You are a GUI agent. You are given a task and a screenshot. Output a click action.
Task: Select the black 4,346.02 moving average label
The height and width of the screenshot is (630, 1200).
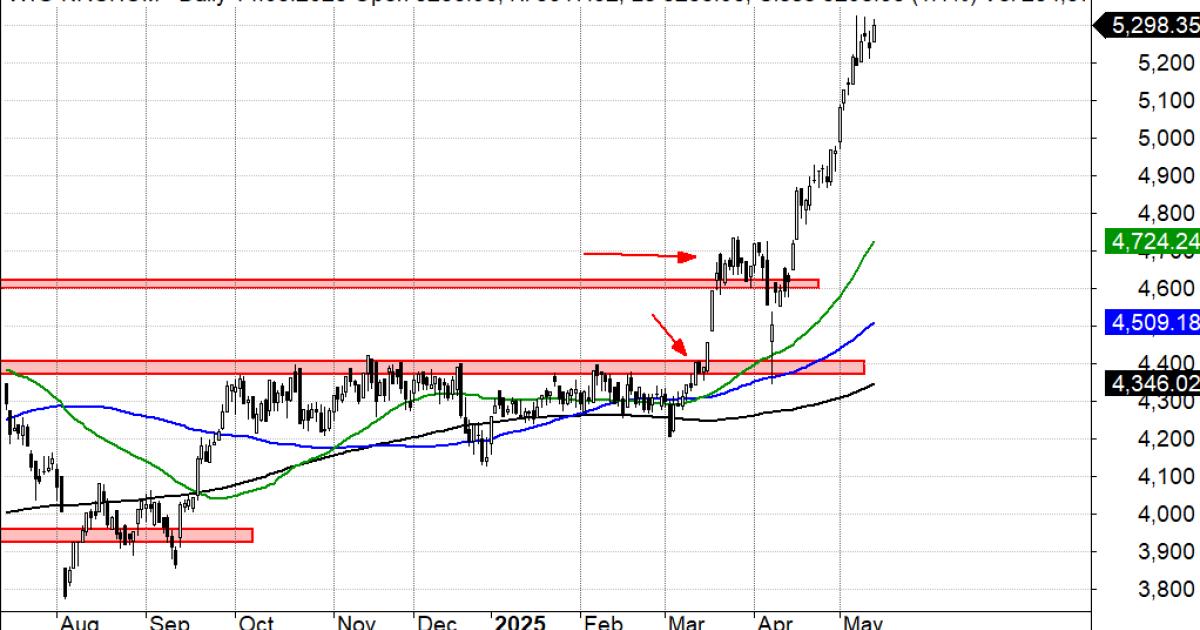pos(1153,383)
